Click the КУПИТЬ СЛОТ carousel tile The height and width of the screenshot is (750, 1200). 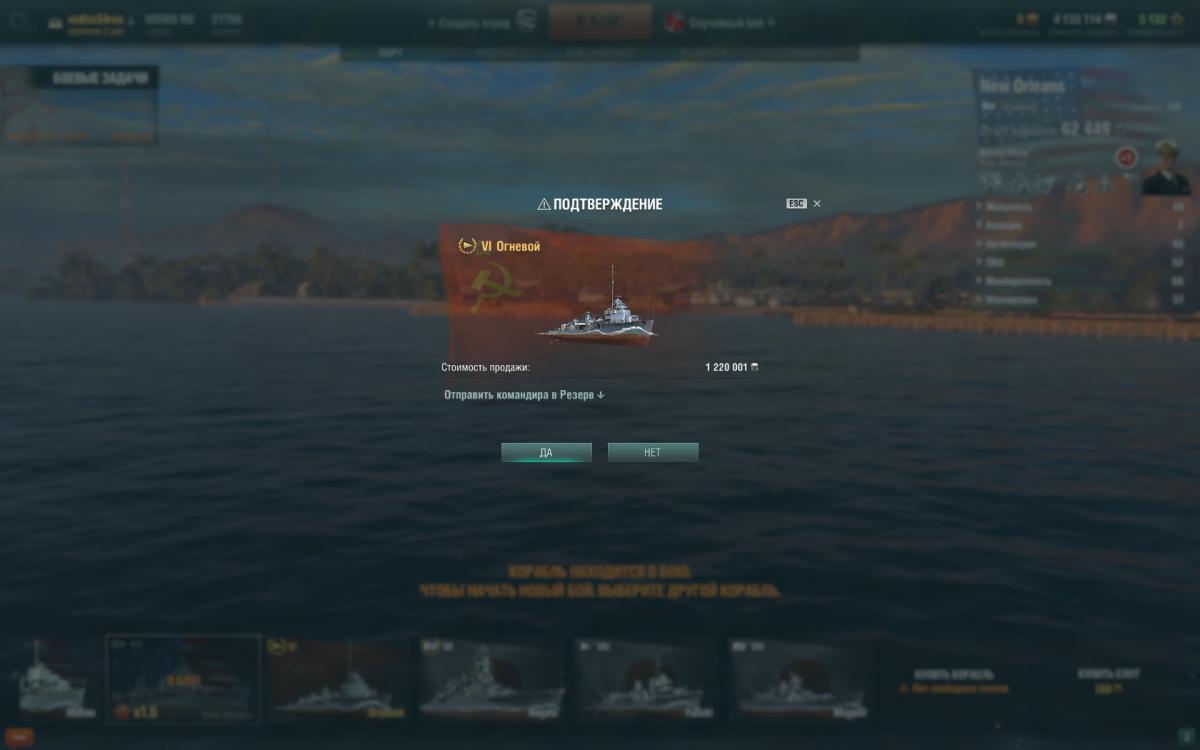tap(1107, 680)
